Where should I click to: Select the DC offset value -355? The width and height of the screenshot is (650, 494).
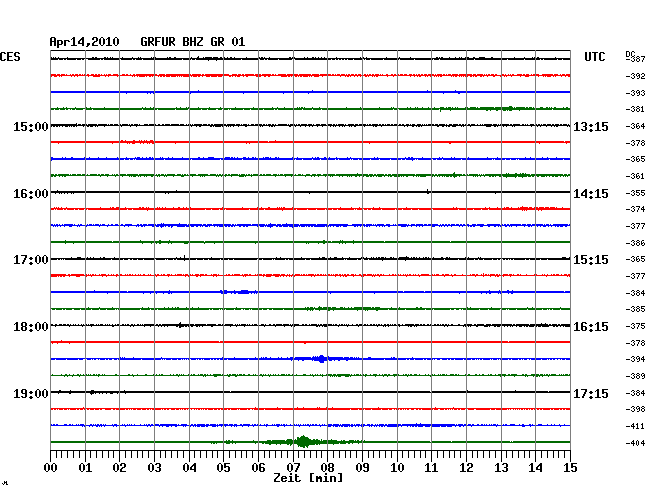635,193
